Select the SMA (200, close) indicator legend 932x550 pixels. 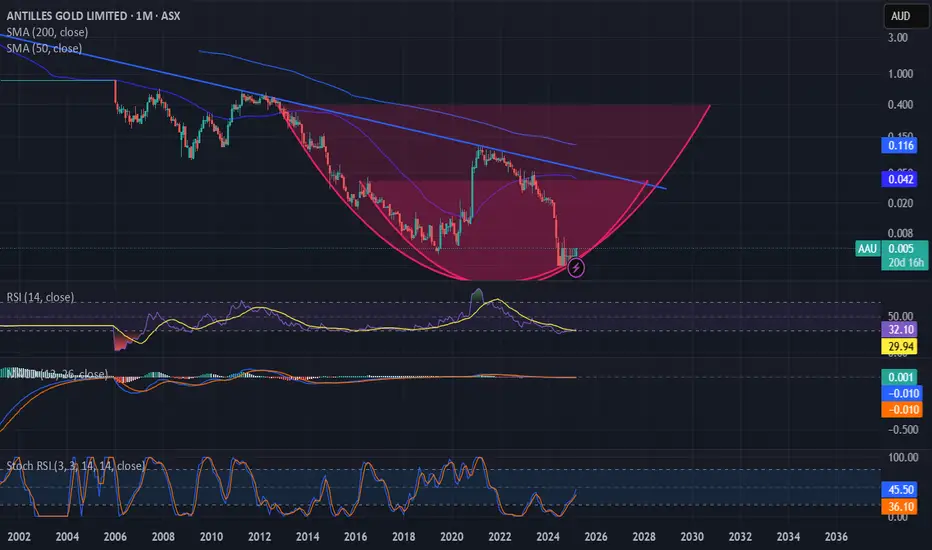point(48,32)
